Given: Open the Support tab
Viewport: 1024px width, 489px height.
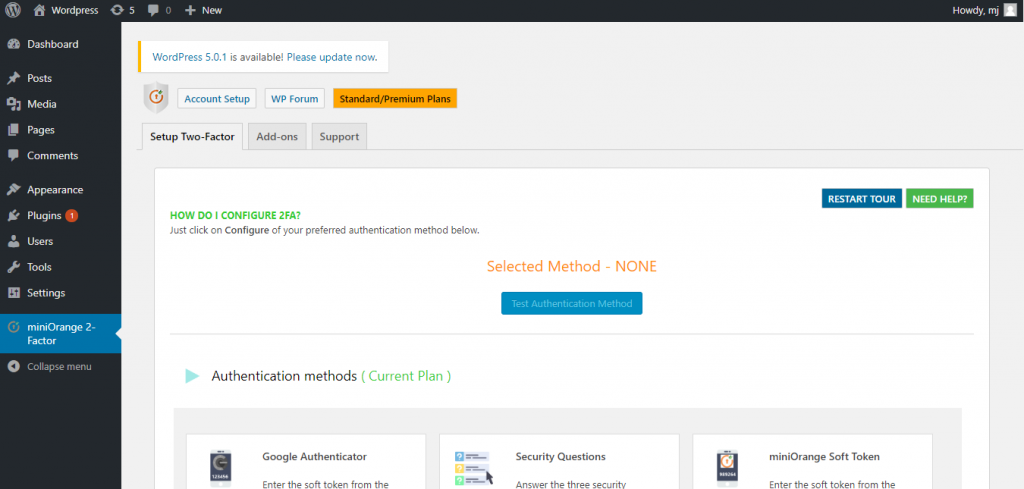Looking at the screenshot, I should [339, 137].
